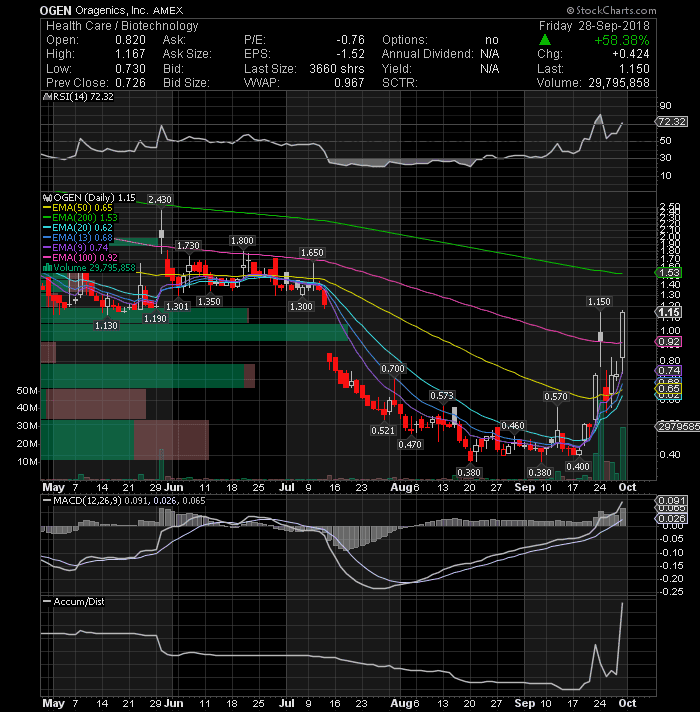
Task: Click the Annual Dividend label
Action: pos(427,54)
